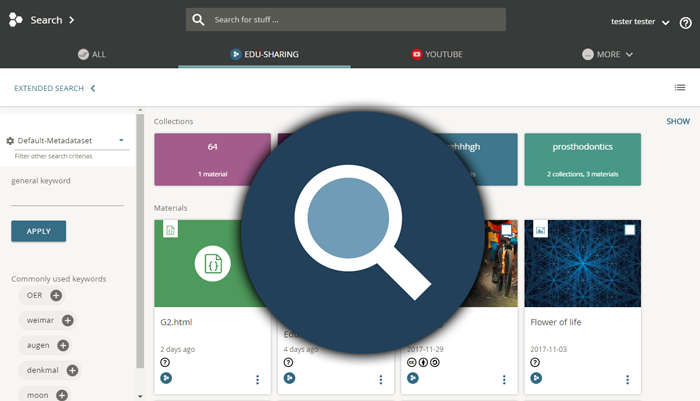The height and width of the screenshot is (401, 700).
Task: Open more options menu for G2.html
Action: point(257,379)
